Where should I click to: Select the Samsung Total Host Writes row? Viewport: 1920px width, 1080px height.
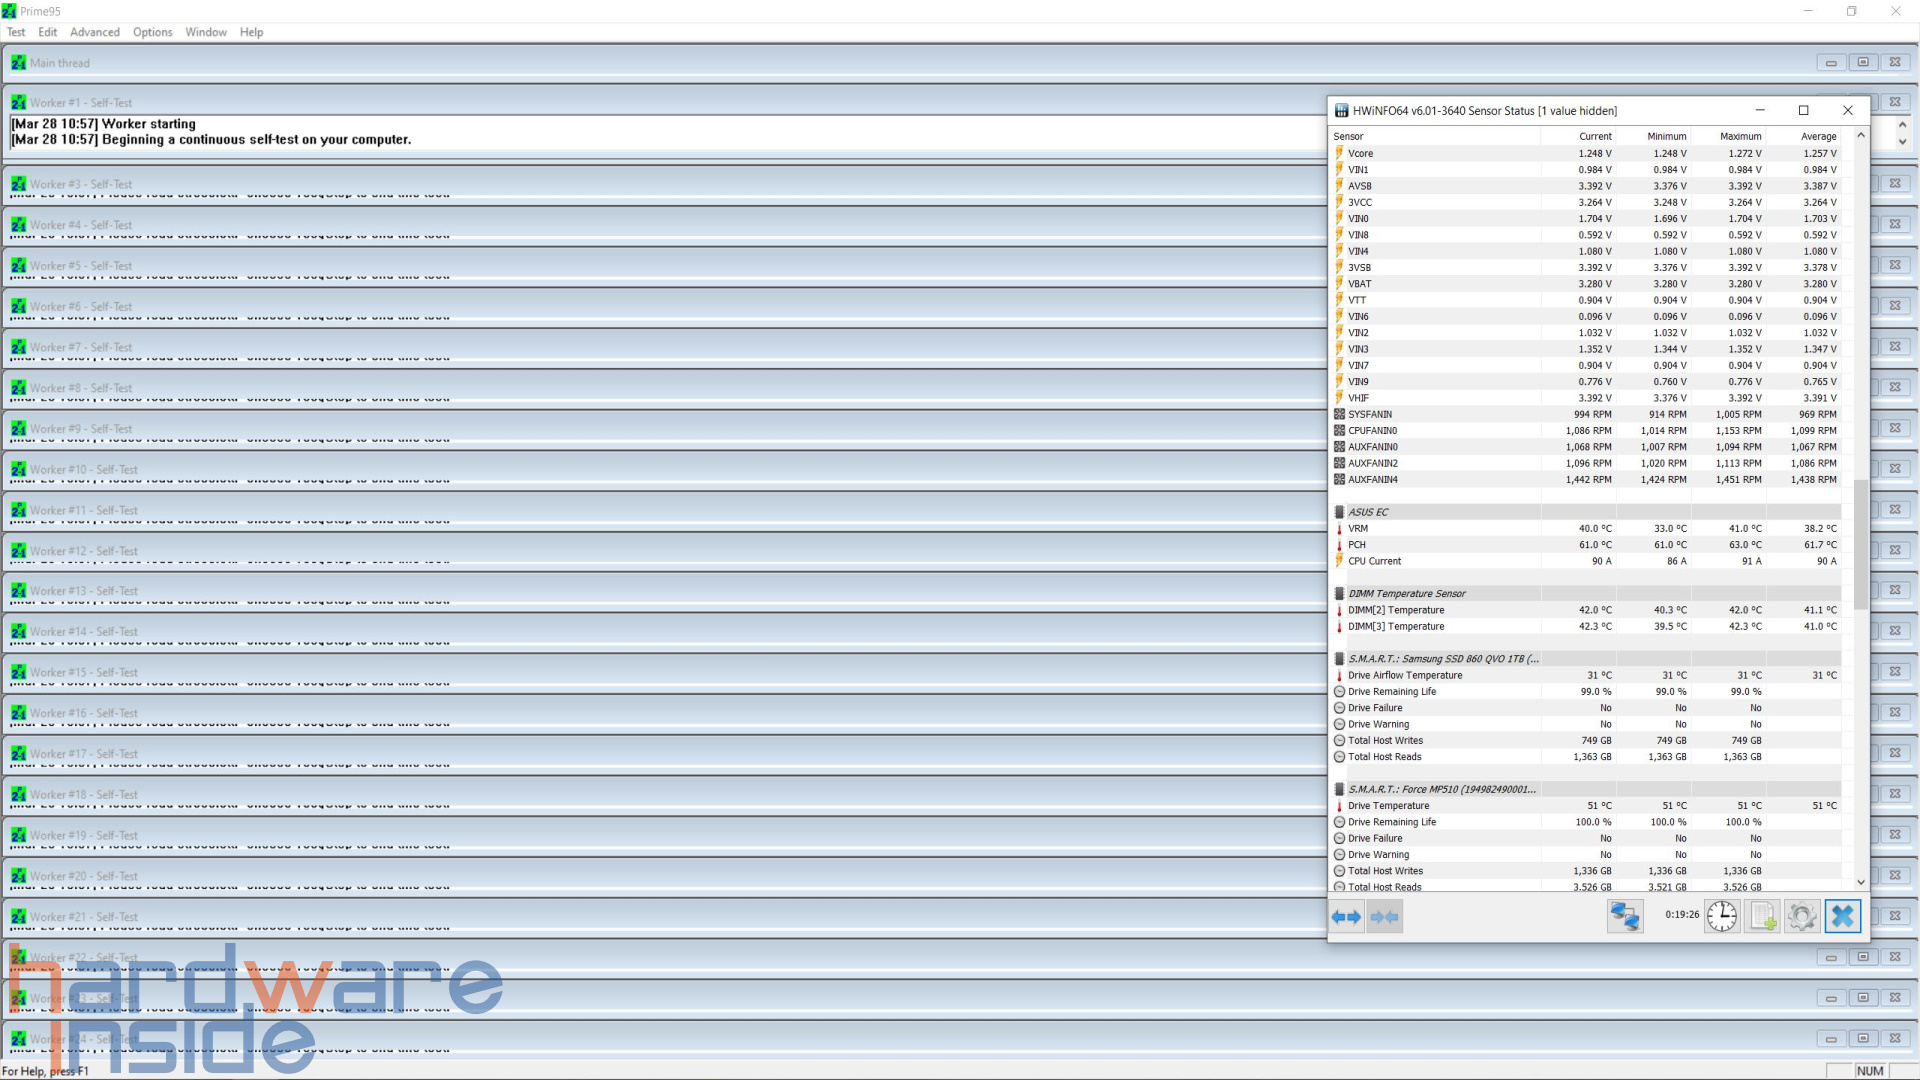pos(1586,741)
